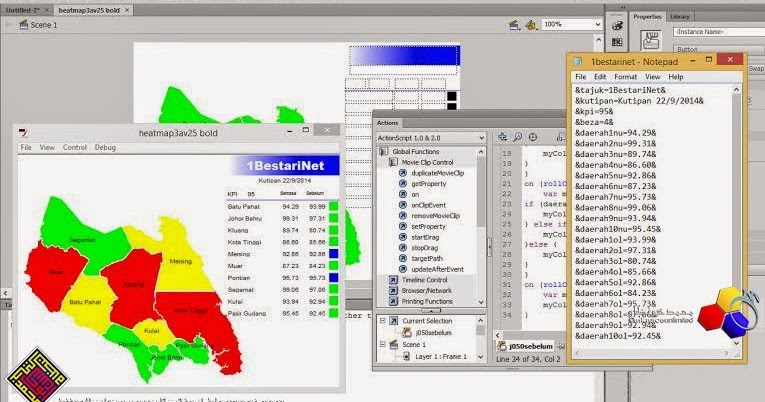
Task: Click the getProperty action icon
Action: coord(403,184)
